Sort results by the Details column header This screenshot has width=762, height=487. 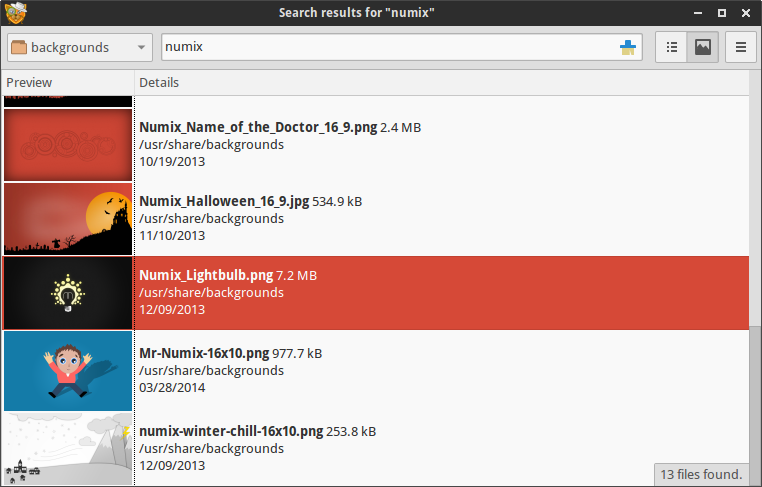(x=440, y=82)
